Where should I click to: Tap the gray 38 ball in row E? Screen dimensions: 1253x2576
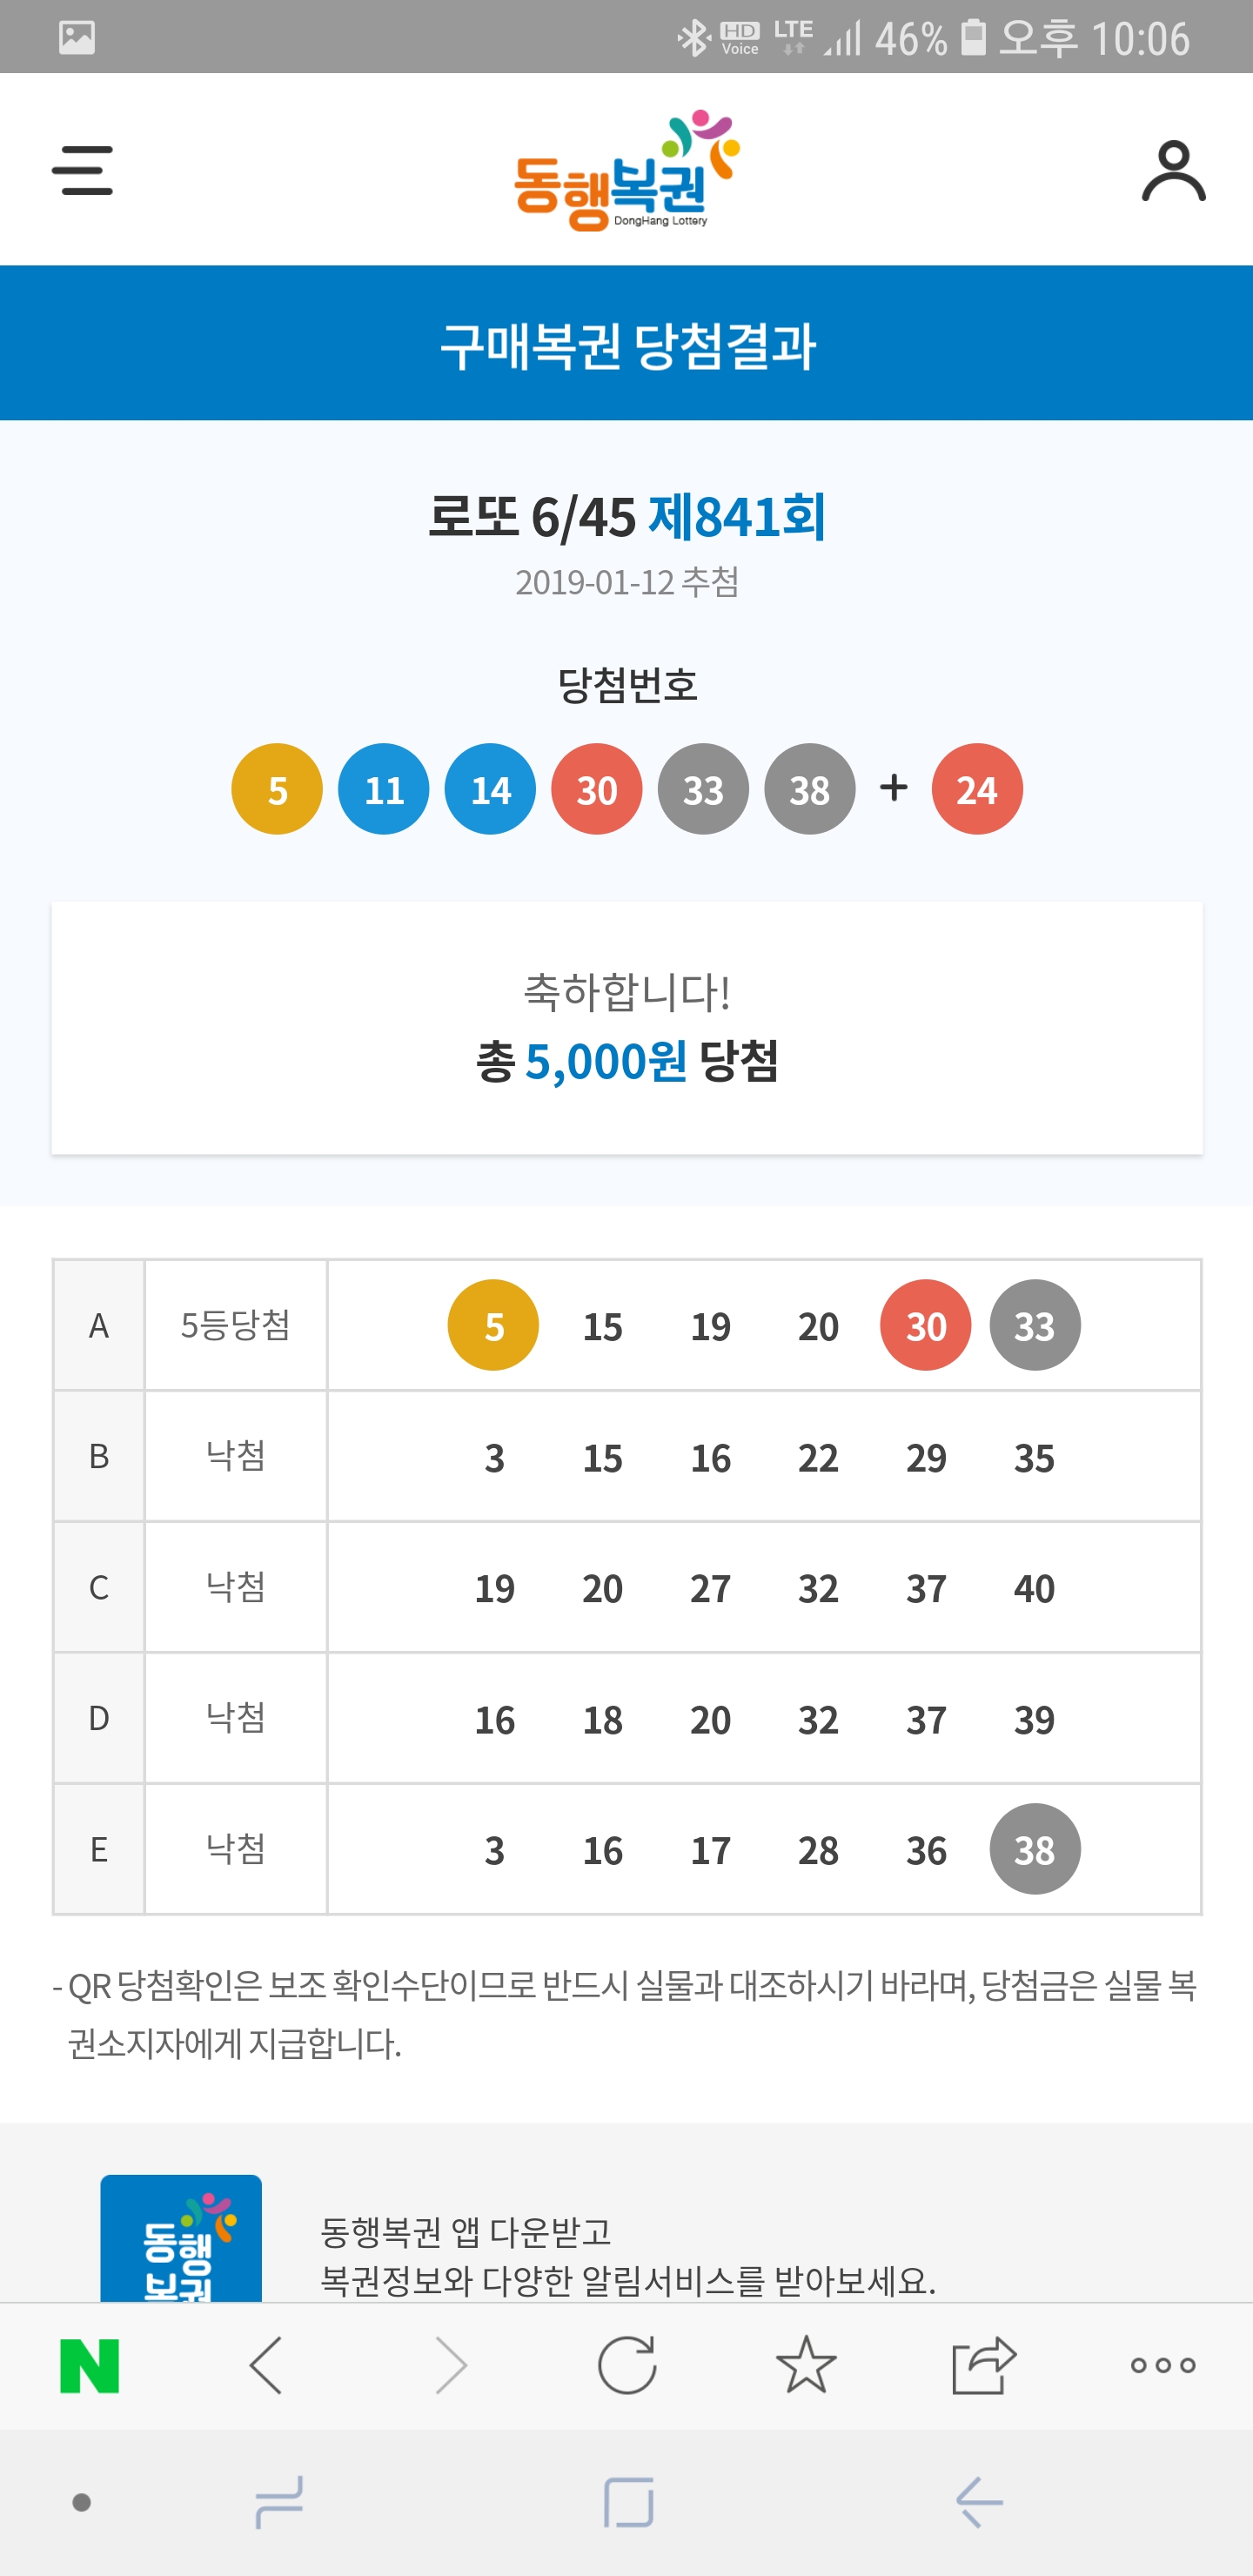point(1035,1849)
